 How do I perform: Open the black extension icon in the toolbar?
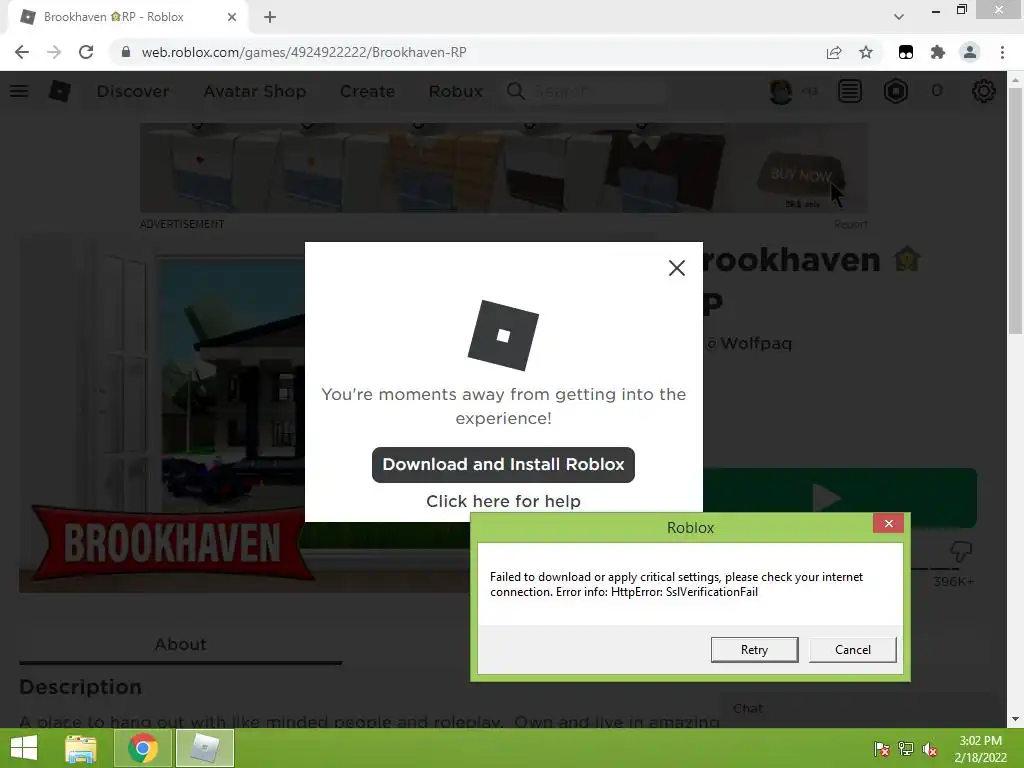(906, 52)
